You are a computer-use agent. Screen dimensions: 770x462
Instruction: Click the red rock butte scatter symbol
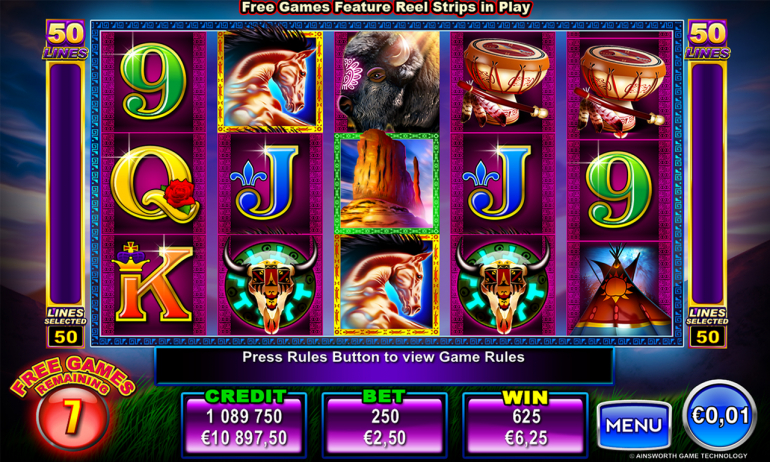(x=387, y=183)
